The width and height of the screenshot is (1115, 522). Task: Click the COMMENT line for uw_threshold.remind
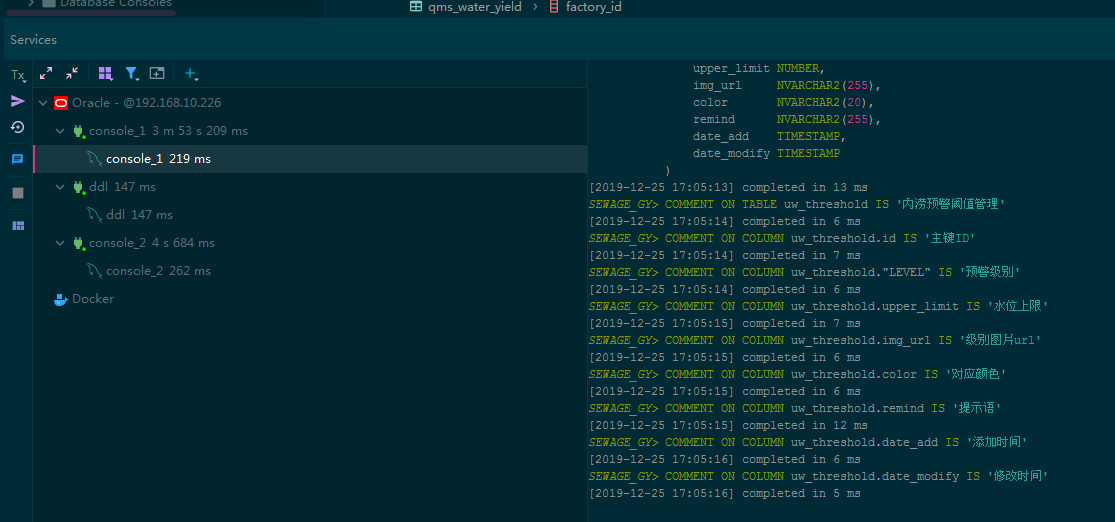(794, 408)
